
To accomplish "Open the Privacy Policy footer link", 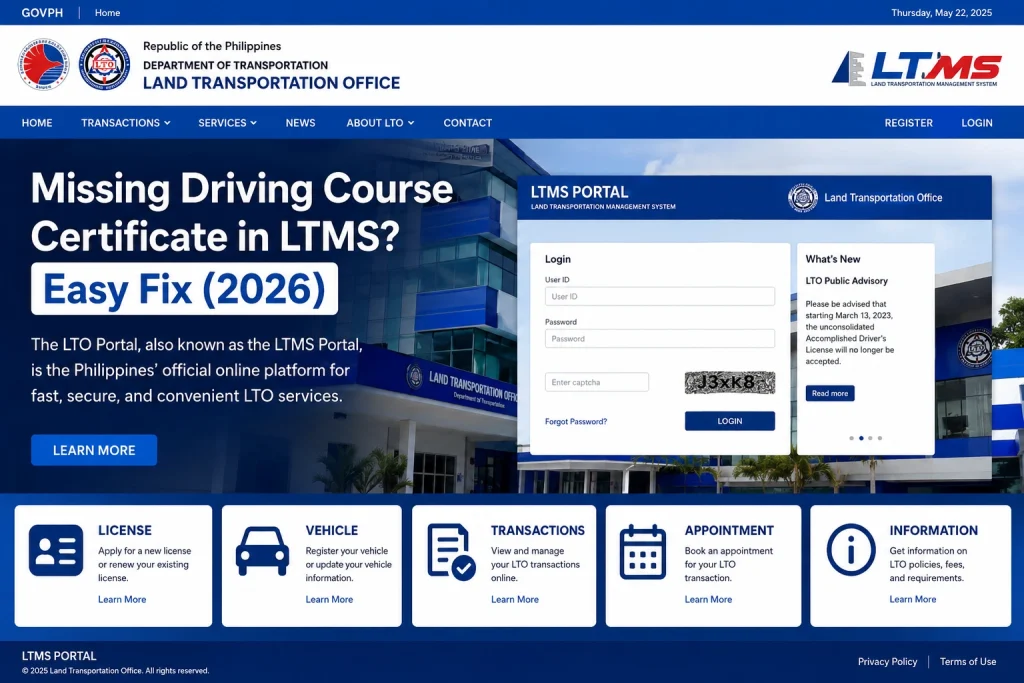I will point(888,661).
